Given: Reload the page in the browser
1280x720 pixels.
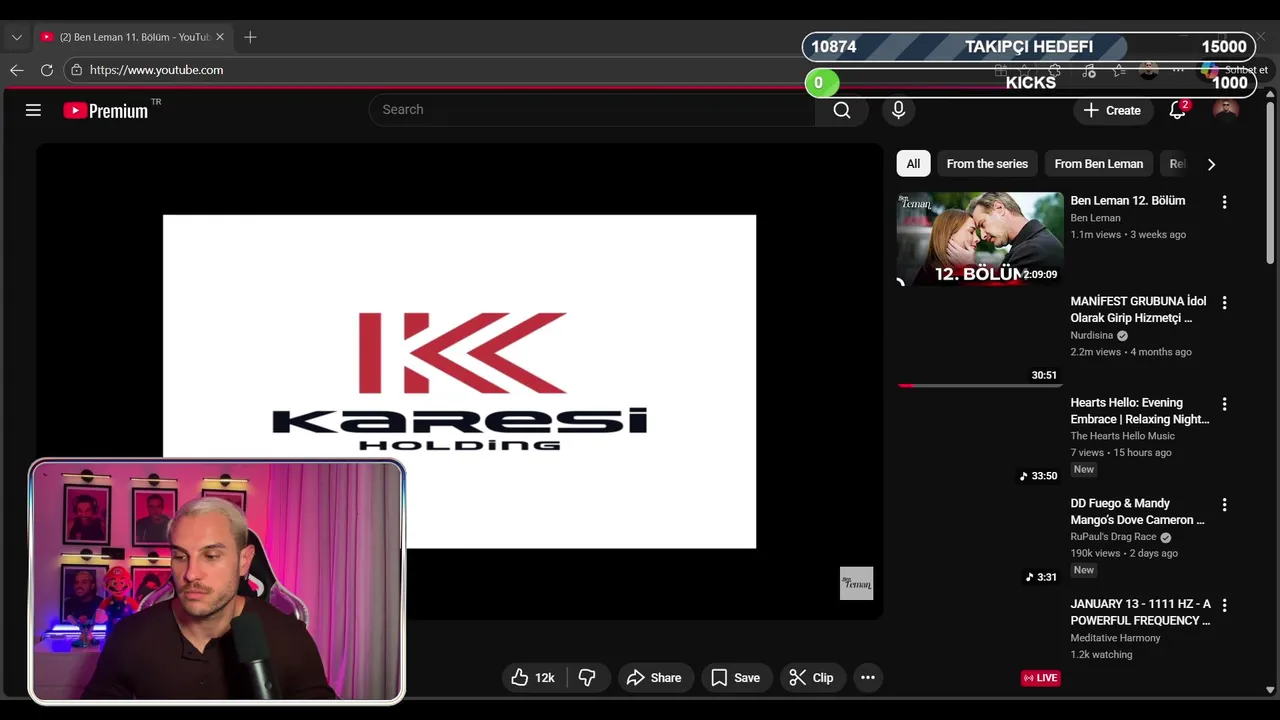Looking at the screenshot, I should click(x=47, y=70).
